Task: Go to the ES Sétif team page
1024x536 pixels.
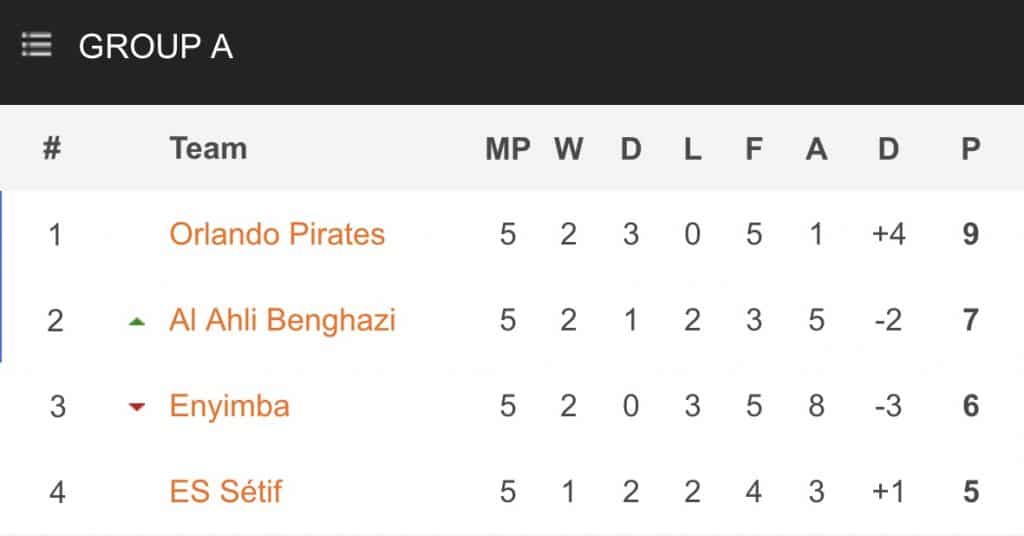Action: pyautogui.click(x=225, y=492)
